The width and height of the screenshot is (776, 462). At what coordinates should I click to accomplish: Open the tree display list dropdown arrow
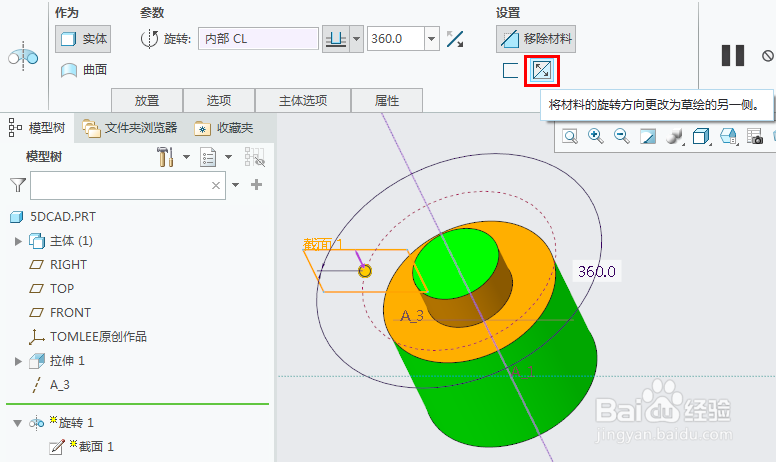point(228,157)
